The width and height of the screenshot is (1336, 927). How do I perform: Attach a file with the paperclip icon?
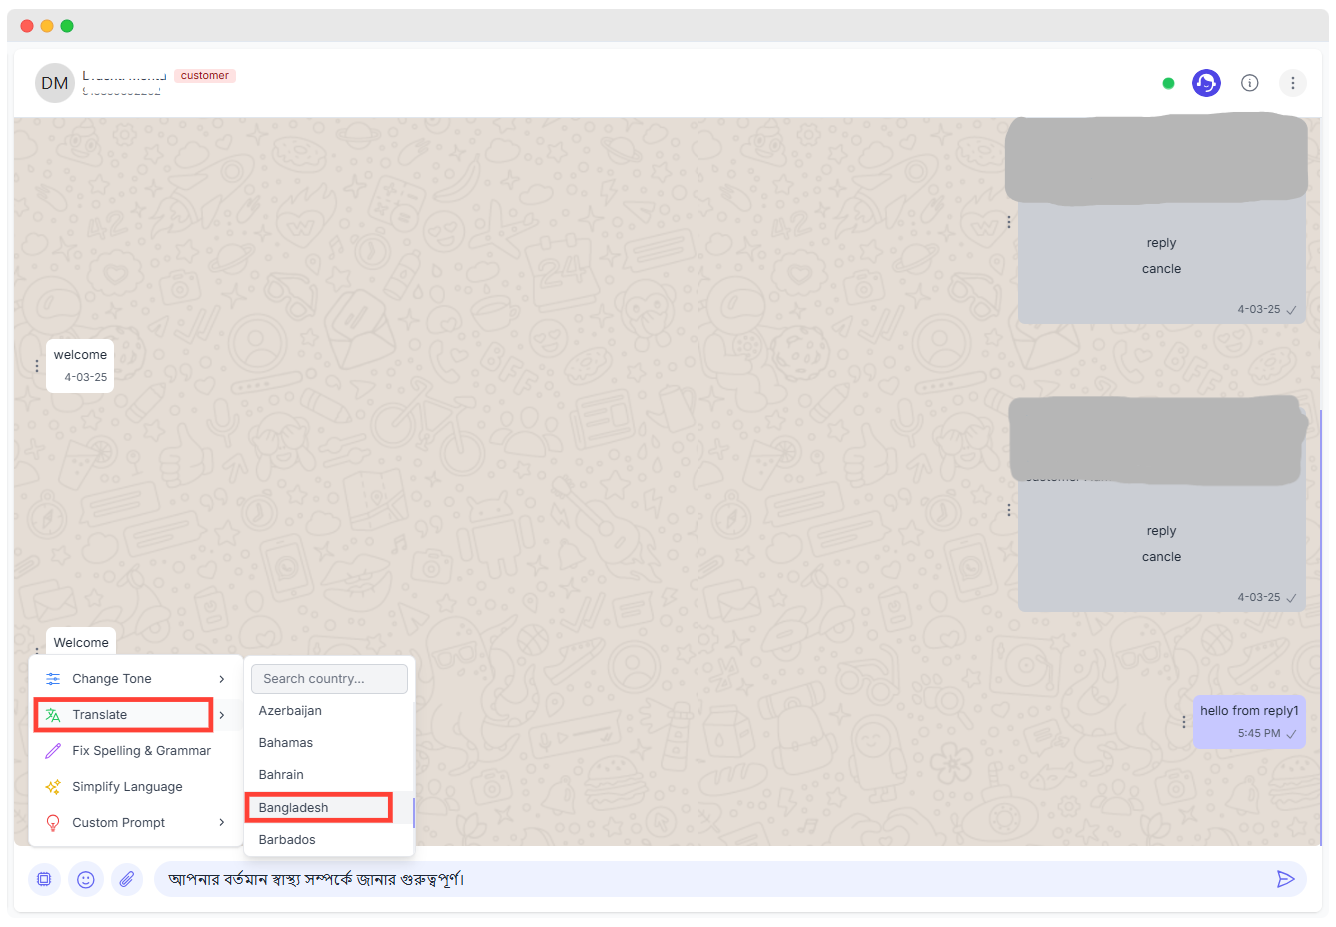point(127,879)
